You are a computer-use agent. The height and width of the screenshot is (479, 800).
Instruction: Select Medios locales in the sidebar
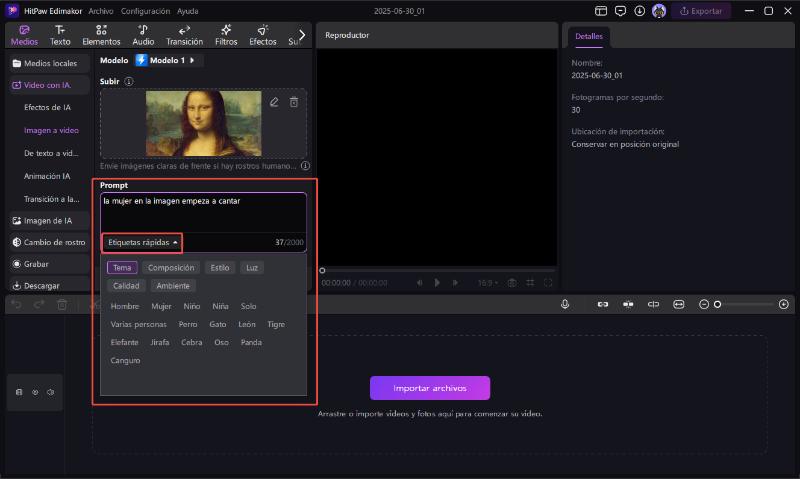coord(49,63)
